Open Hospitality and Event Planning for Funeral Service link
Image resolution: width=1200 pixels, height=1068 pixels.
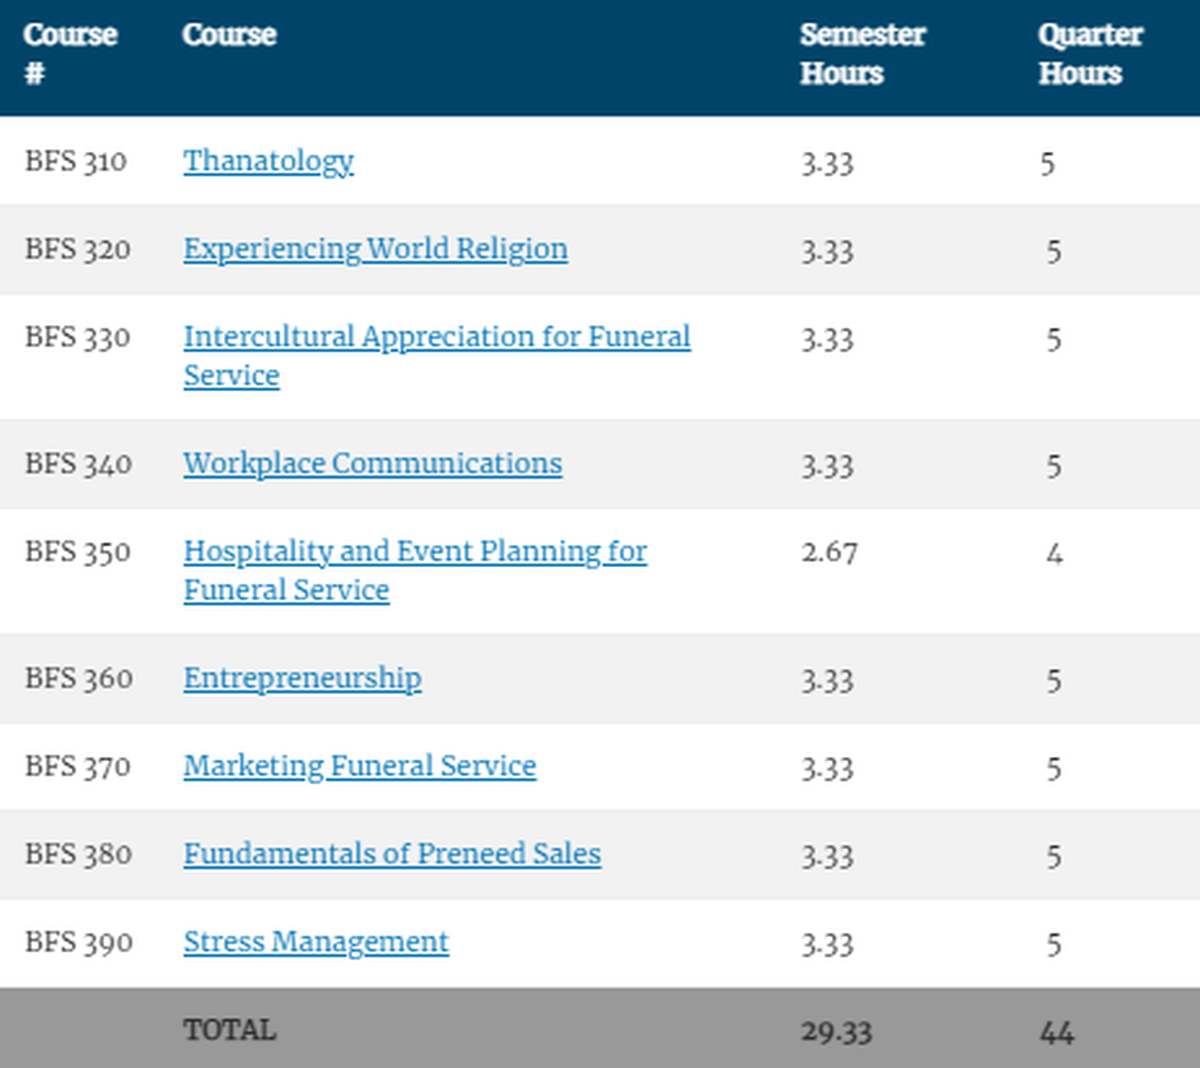[x=415, y=571]
